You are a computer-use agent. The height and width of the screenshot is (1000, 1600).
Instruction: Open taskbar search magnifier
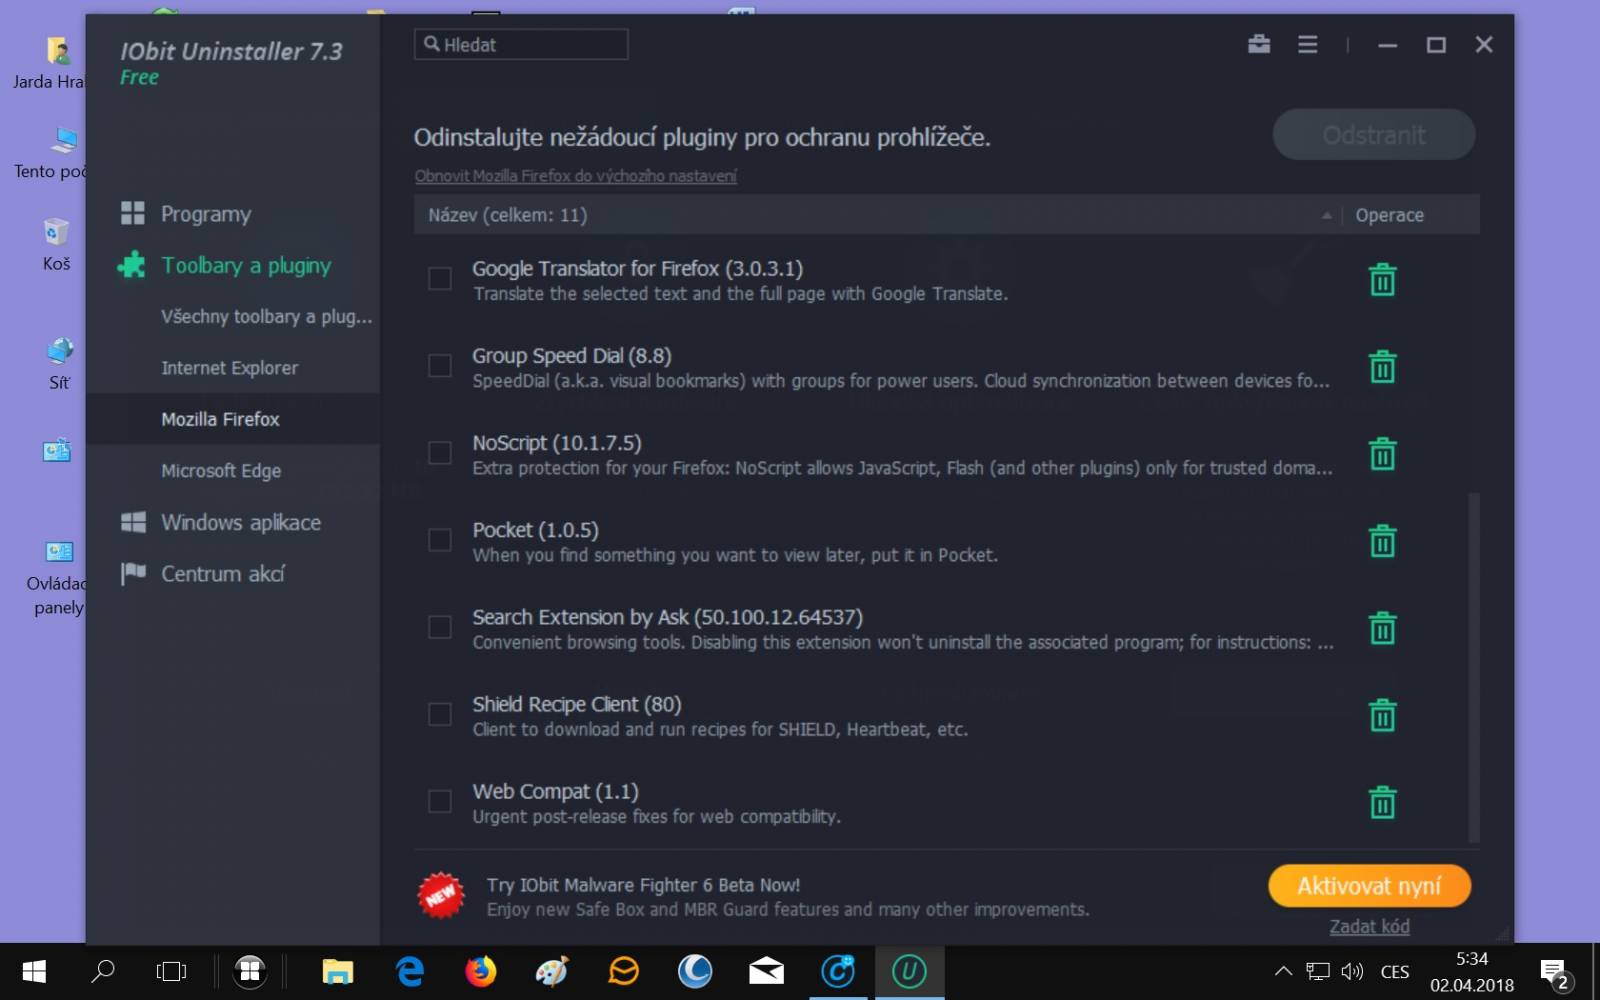[103, 971]
